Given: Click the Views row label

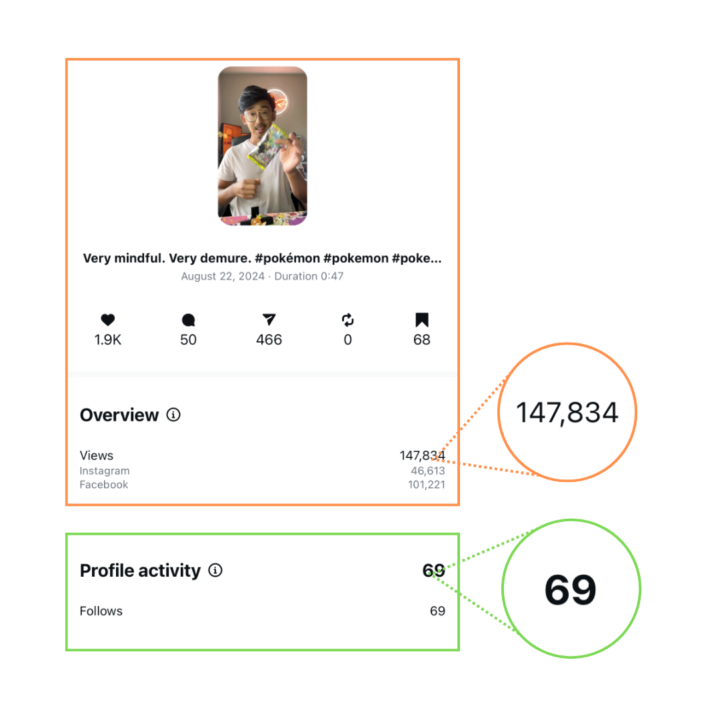Looking at the screenshot, I should (x=97, y=455).
